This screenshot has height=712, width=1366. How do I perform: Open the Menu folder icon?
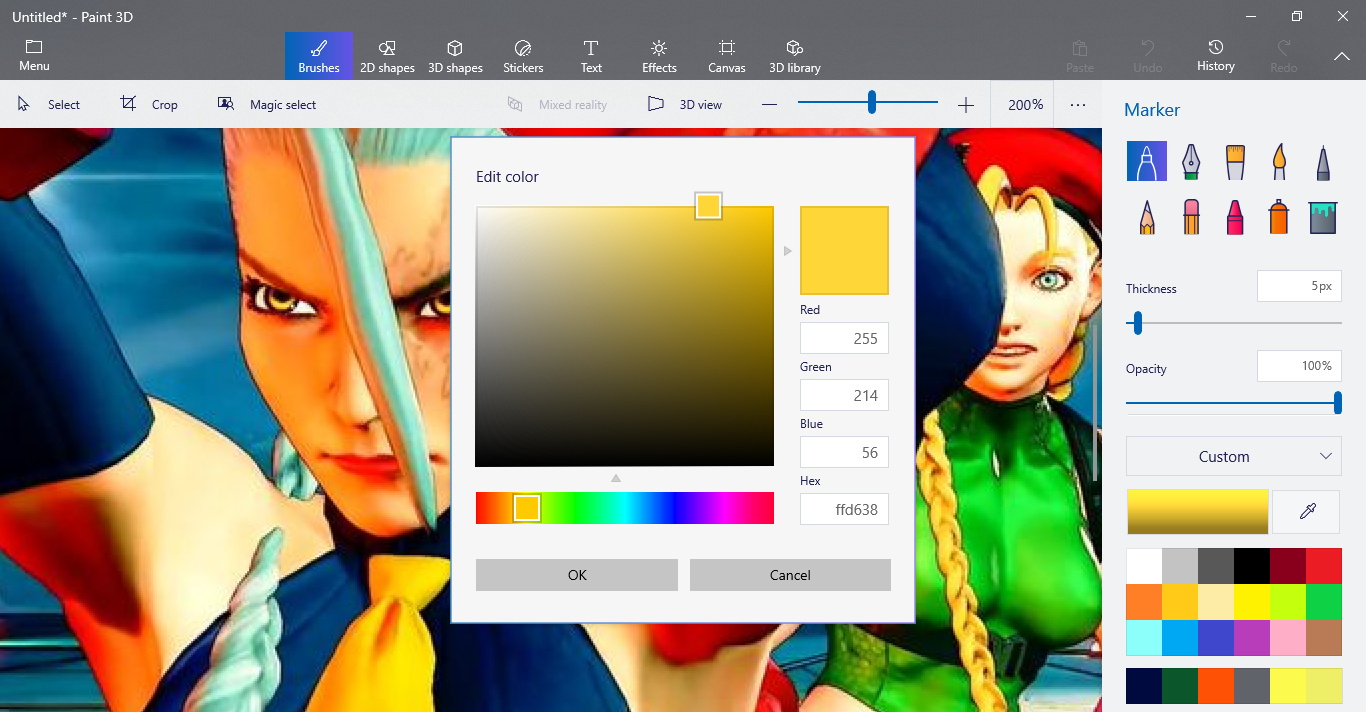(34, 56)
